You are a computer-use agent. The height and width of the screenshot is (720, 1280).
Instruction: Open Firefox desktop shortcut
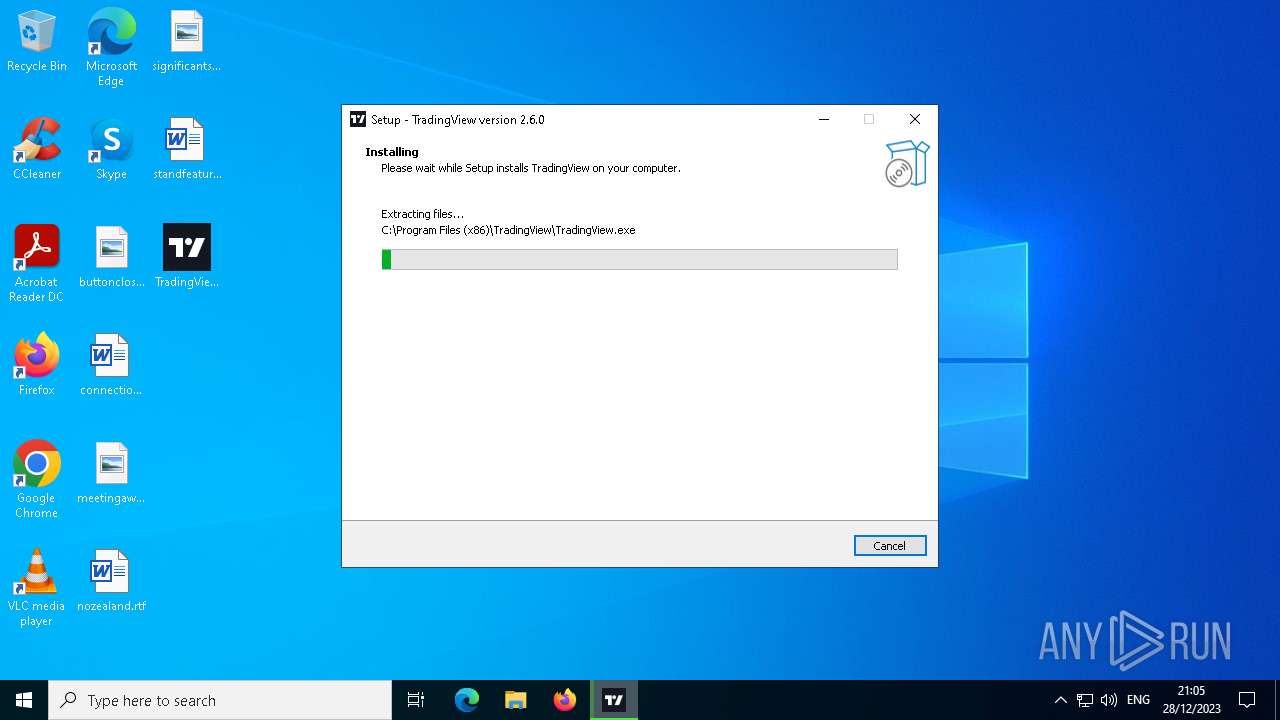[x=37, y=365]
